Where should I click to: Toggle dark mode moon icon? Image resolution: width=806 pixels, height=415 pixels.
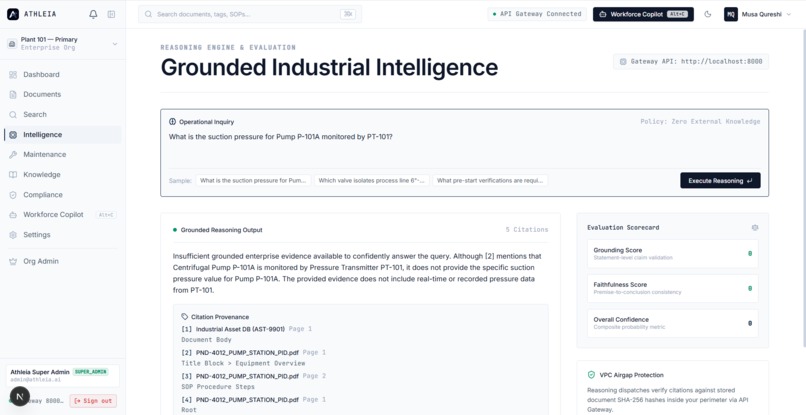pos(707,14)
